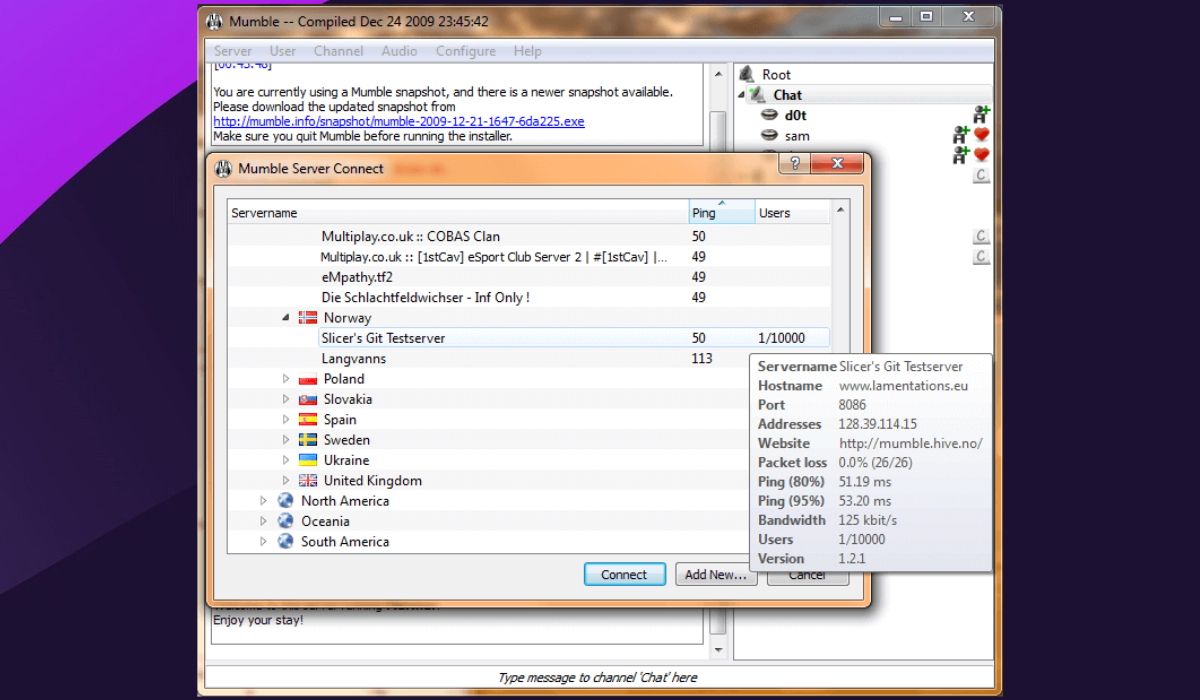Expand the Ukraine server group
Image resolution: width=1200 pixels, height=700 pixels.
pos(286,460)
